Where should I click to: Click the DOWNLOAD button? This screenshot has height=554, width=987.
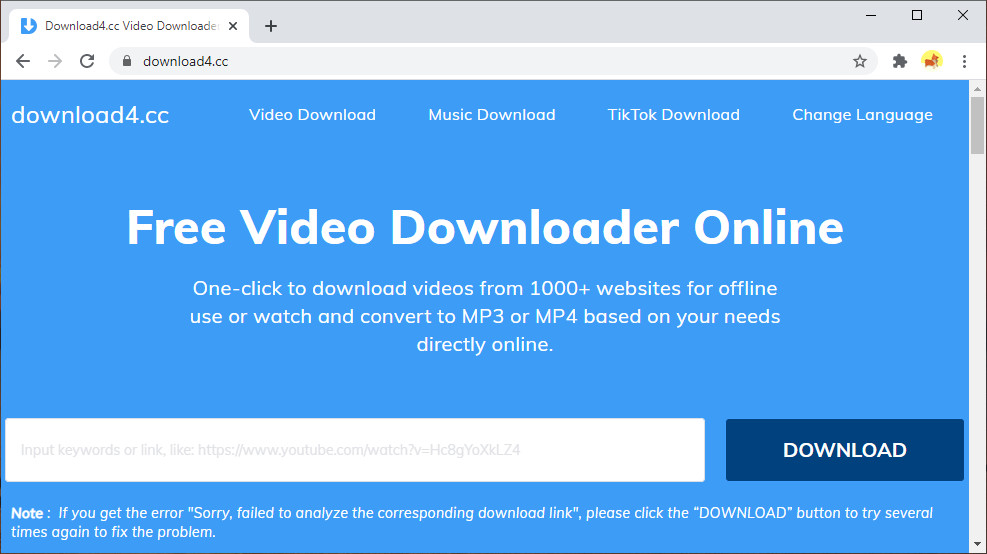(845, 450)
